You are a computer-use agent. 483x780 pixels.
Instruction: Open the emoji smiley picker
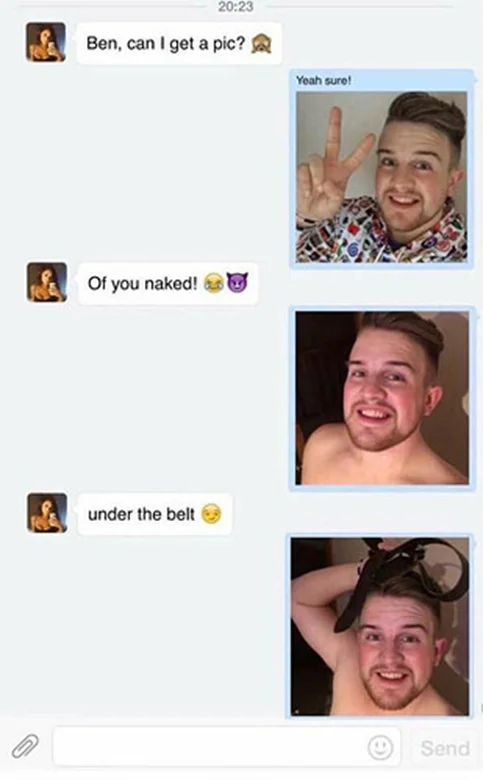click(380, 747)
